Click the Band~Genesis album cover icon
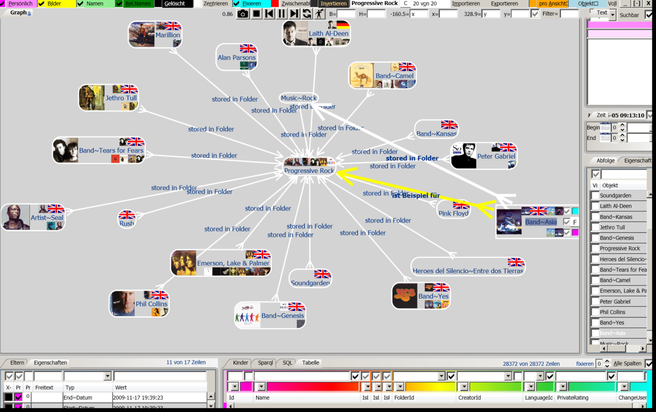656x412 pixels. tap(247, 315)
